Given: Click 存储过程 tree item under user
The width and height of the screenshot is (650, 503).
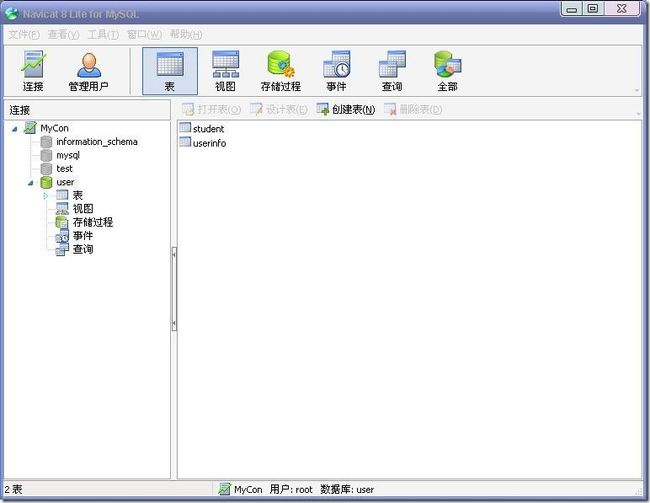Looking at the screenshot, I should click(93, 222).
